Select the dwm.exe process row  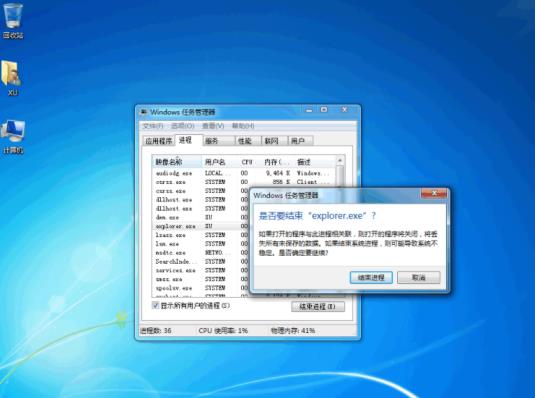[x=201, y=217]
